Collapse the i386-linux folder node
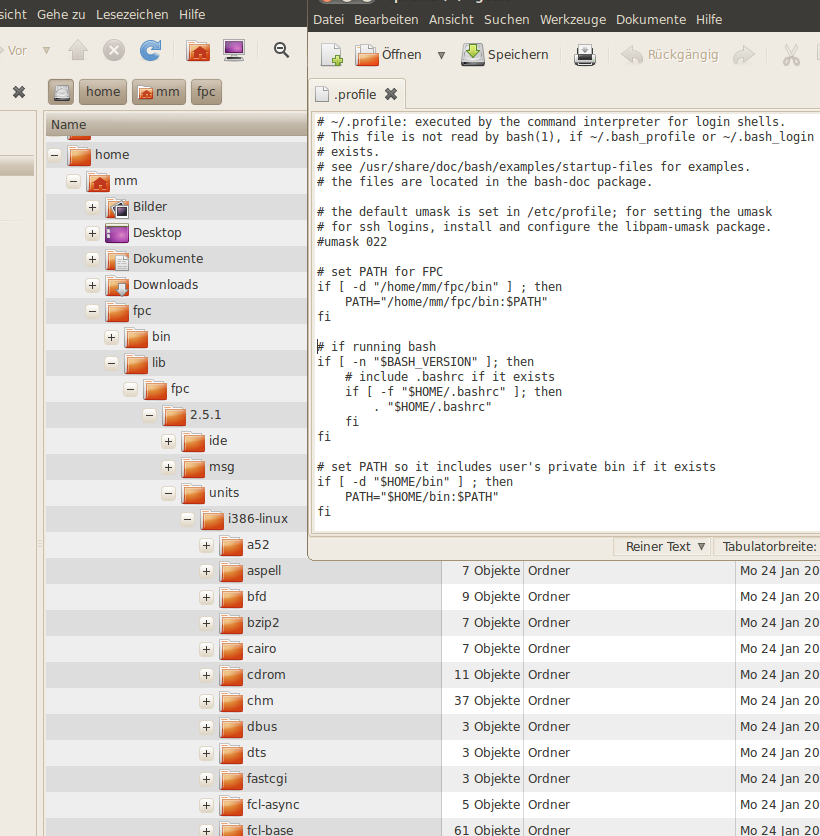820x836 pixels. [187, 519]
